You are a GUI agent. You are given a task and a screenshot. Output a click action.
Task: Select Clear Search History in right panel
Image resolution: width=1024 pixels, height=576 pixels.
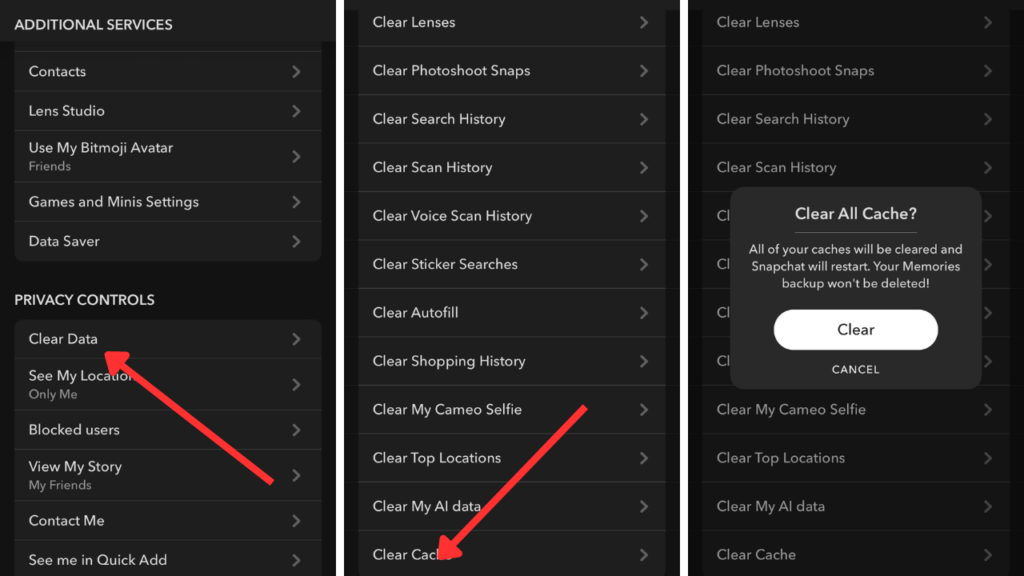(856, 119)
